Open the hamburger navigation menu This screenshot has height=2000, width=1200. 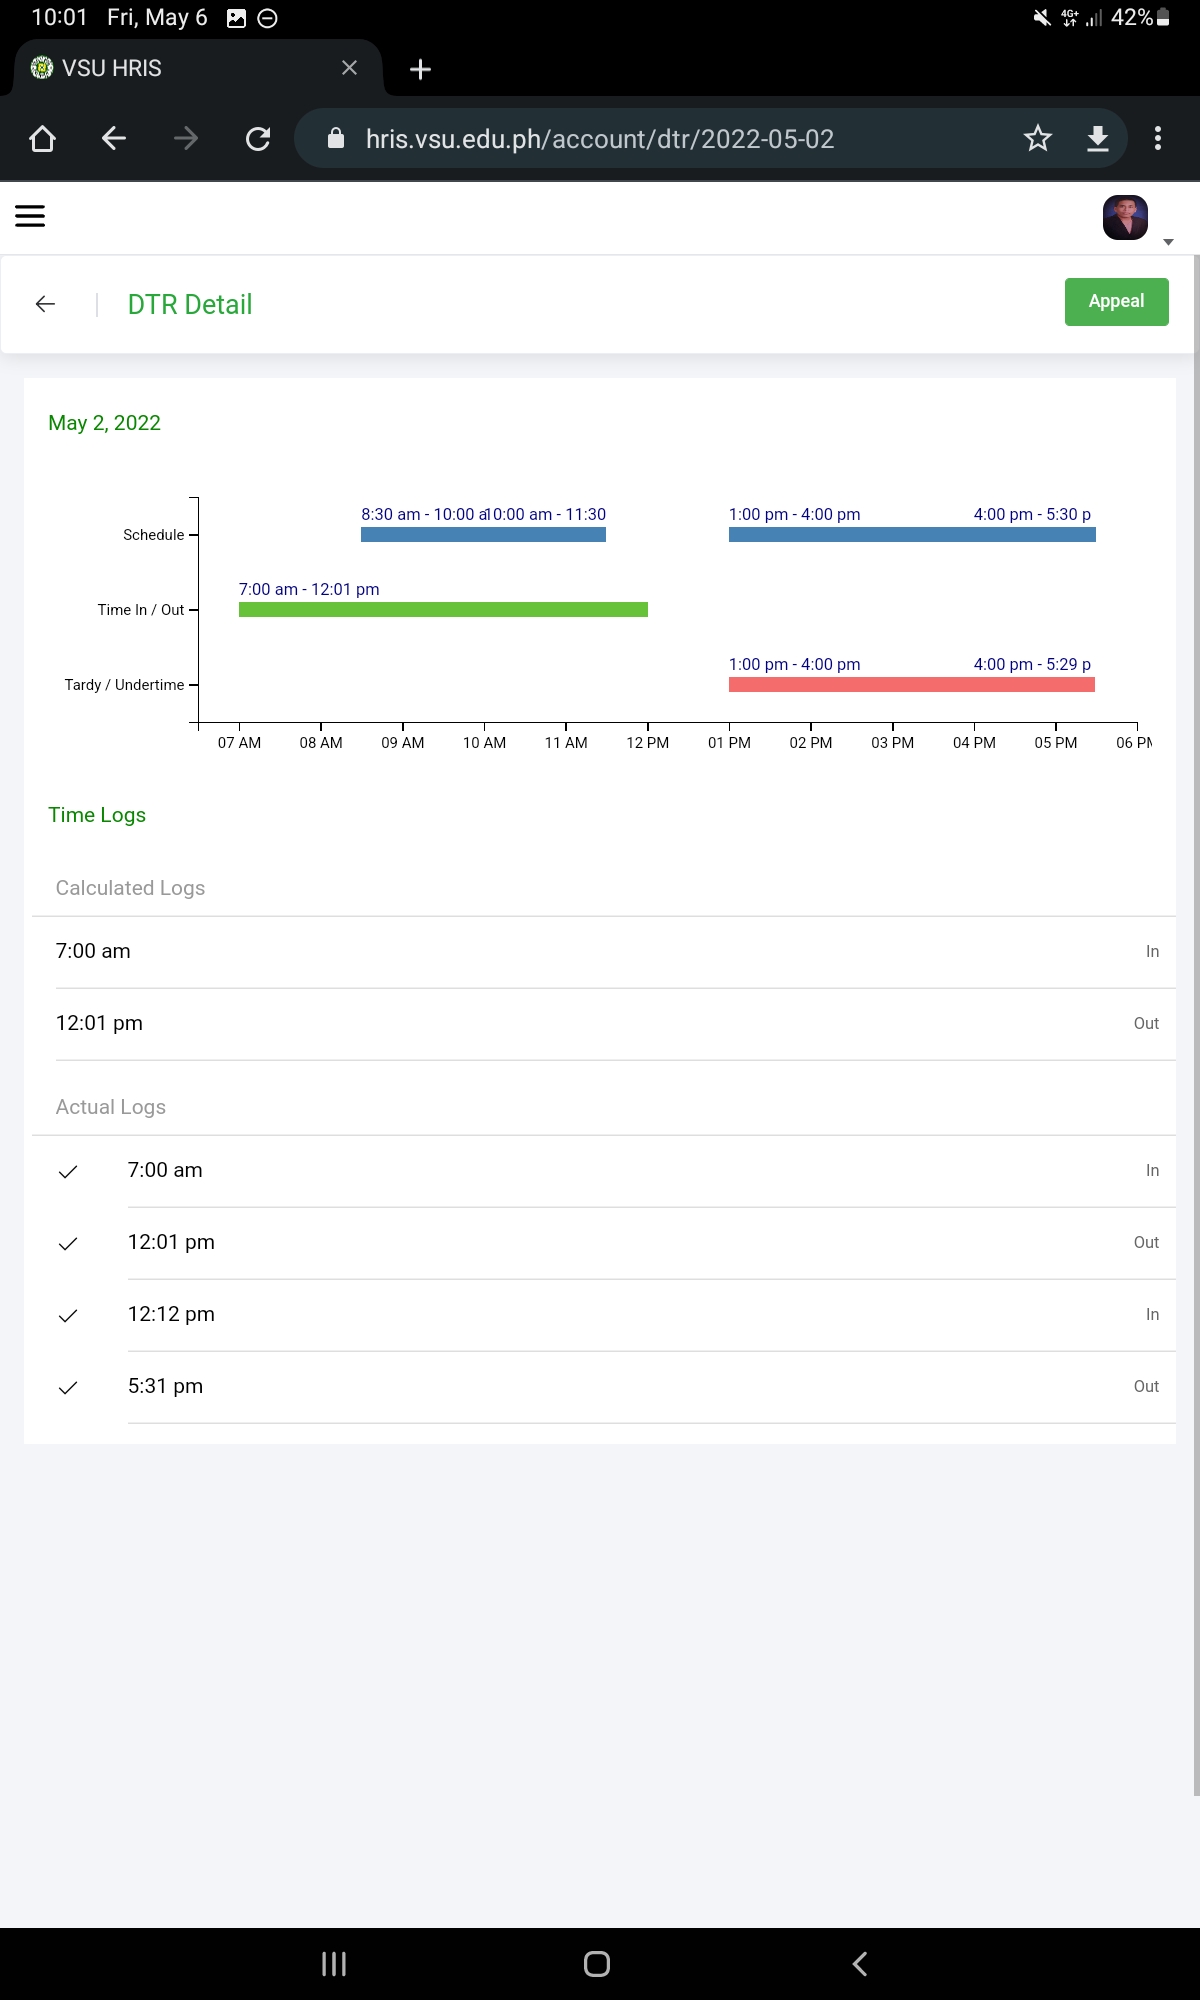(x=30, y=216)
